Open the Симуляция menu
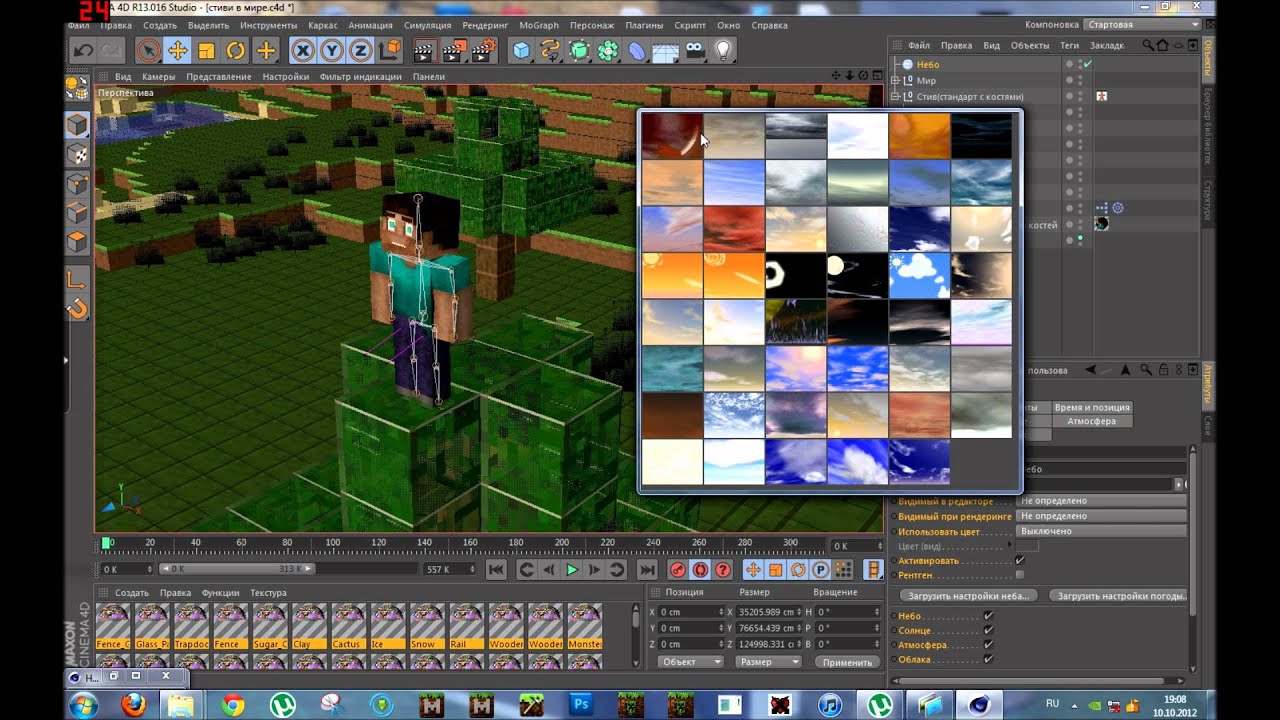This screenshot has width=1280, height=720. (x=427, y=25)
